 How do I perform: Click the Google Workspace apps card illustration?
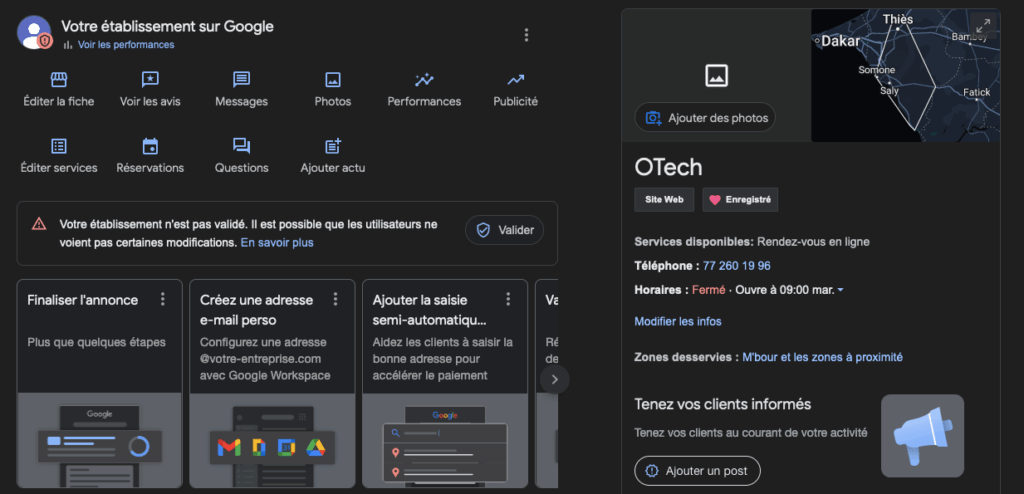pyautogui.click(x=272, y=440)
